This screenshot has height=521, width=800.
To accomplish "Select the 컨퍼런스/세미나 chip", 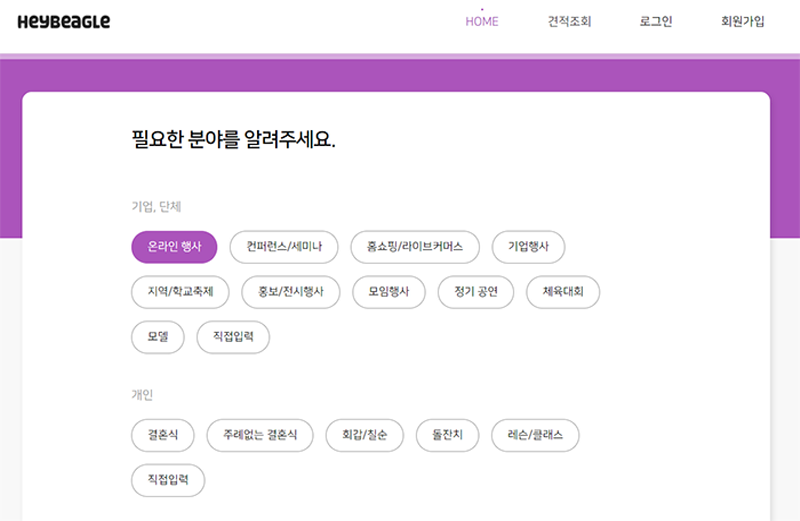I will (284, 246).
